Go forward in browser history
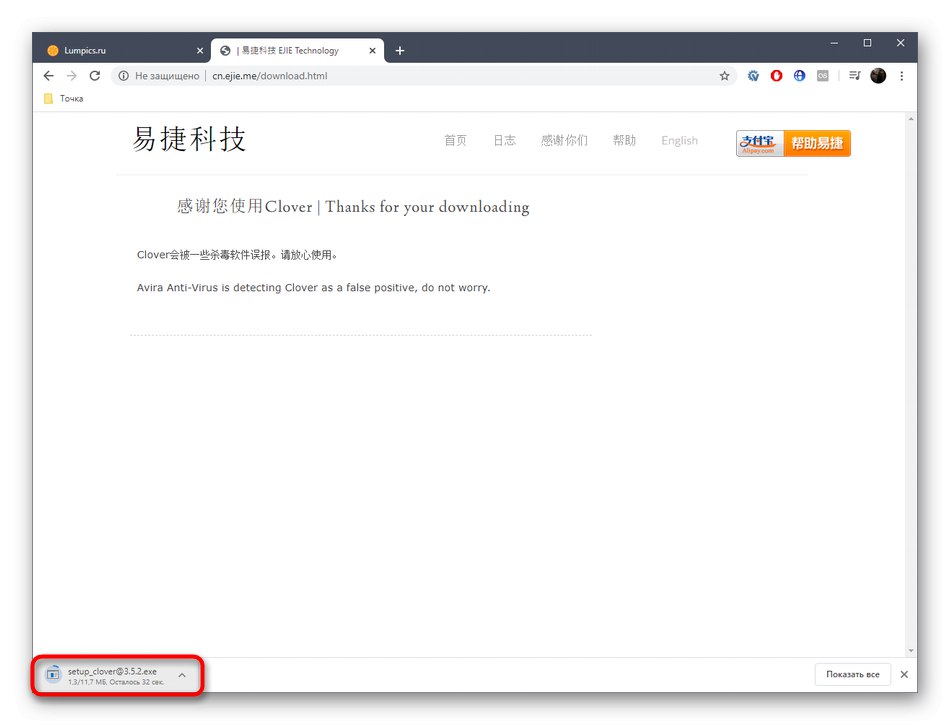Screen dimensions: 950x725 tap(71, 76)
